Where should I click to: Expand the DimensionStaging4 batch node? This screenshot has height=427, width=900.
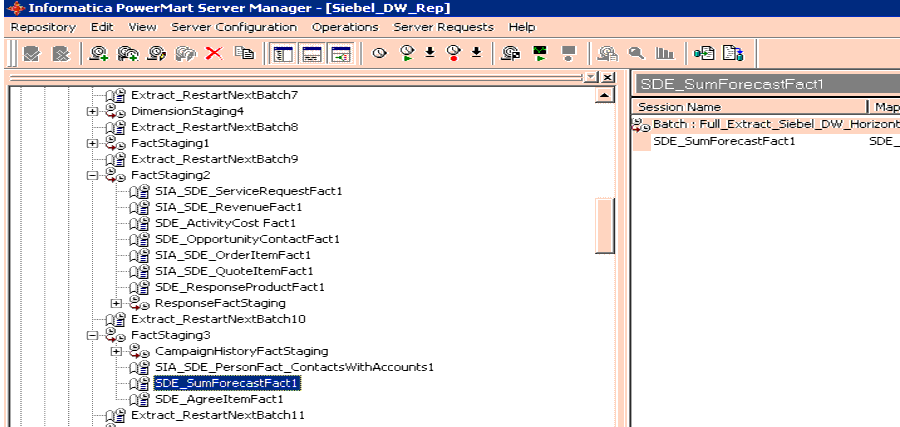point(92,111)
